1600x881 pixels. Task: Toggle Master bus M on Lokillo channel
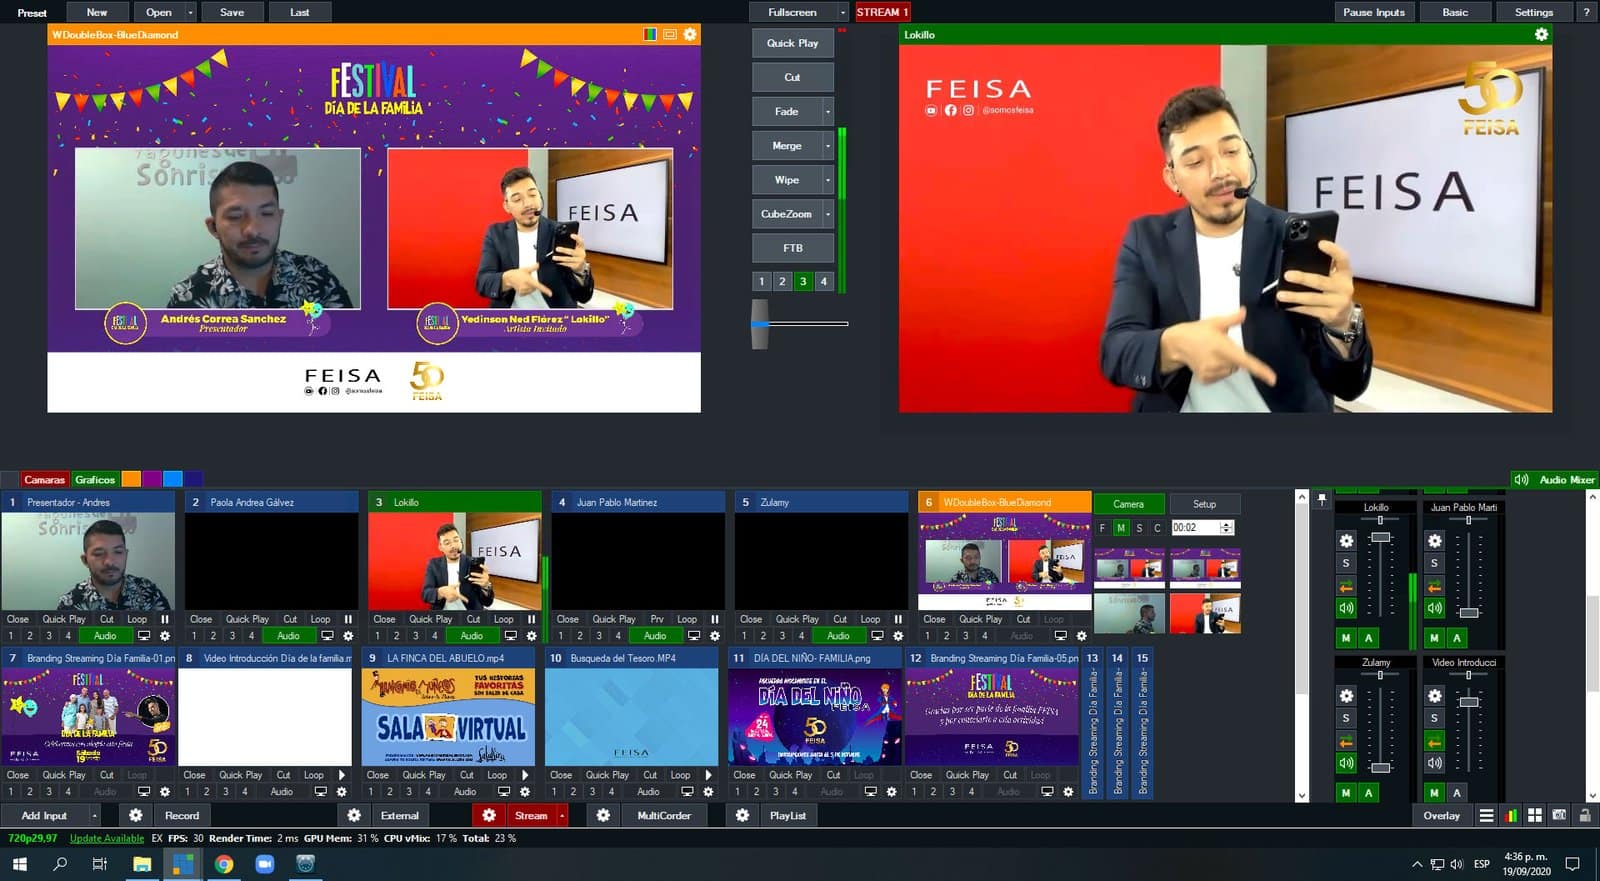click(1346, 638)
